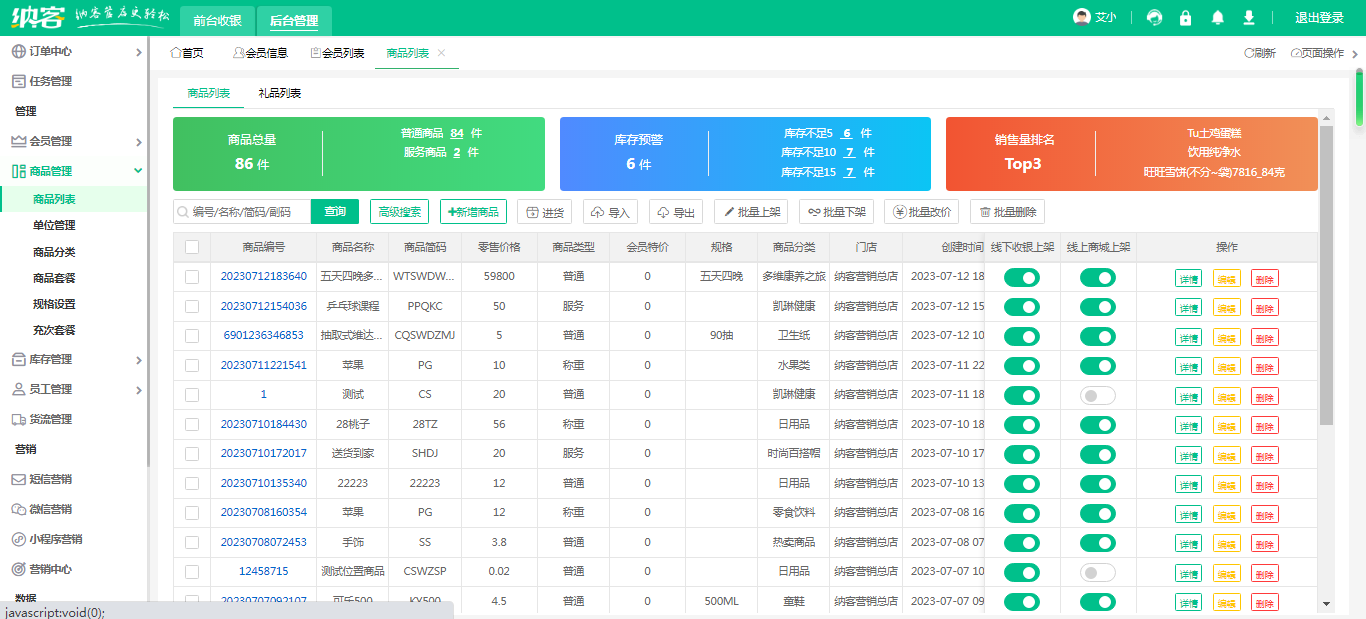
Task: Enable 线上商城上架 toggle for 测试 row
Action: click(1097, 396)
